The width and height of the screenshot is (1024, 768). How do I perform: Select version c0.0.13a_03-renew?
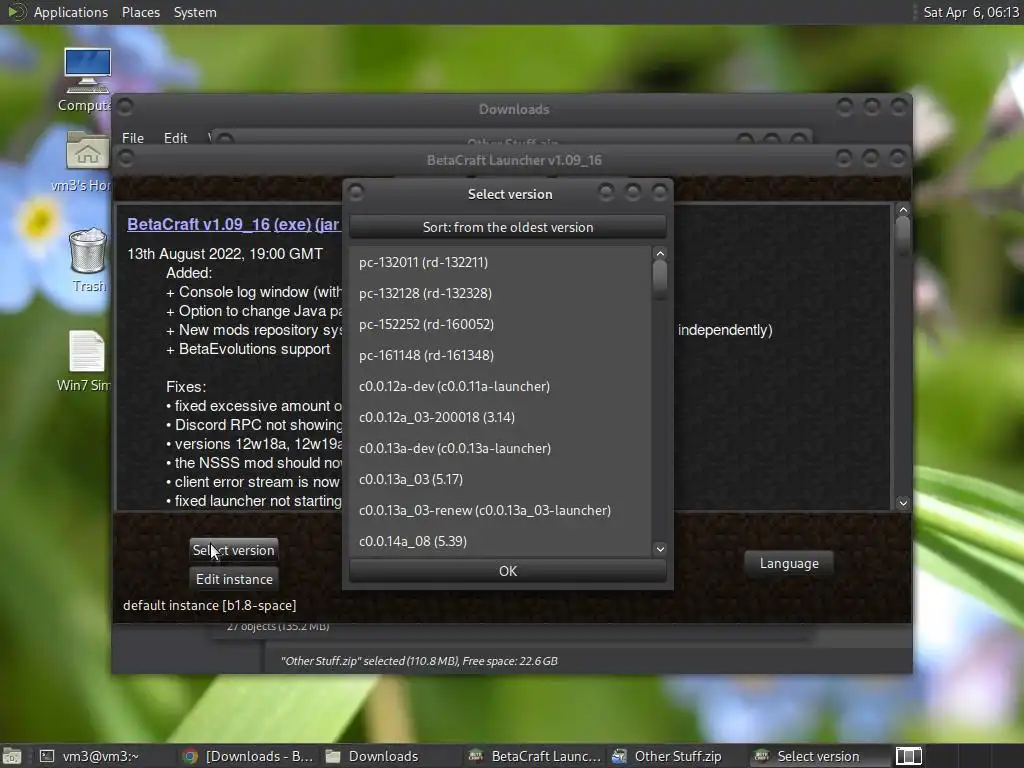point(500,511)
